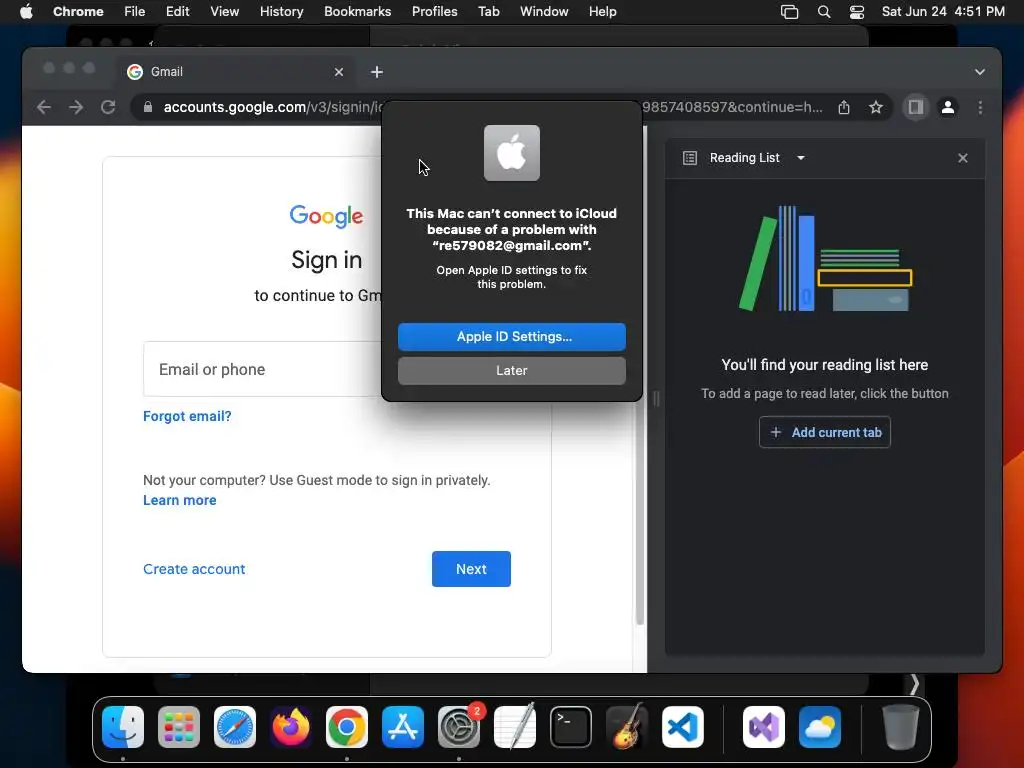The image size is (1024, 768).
Task: Open Apple ID Settings from the dialog
Action: (x=511, y=337)
